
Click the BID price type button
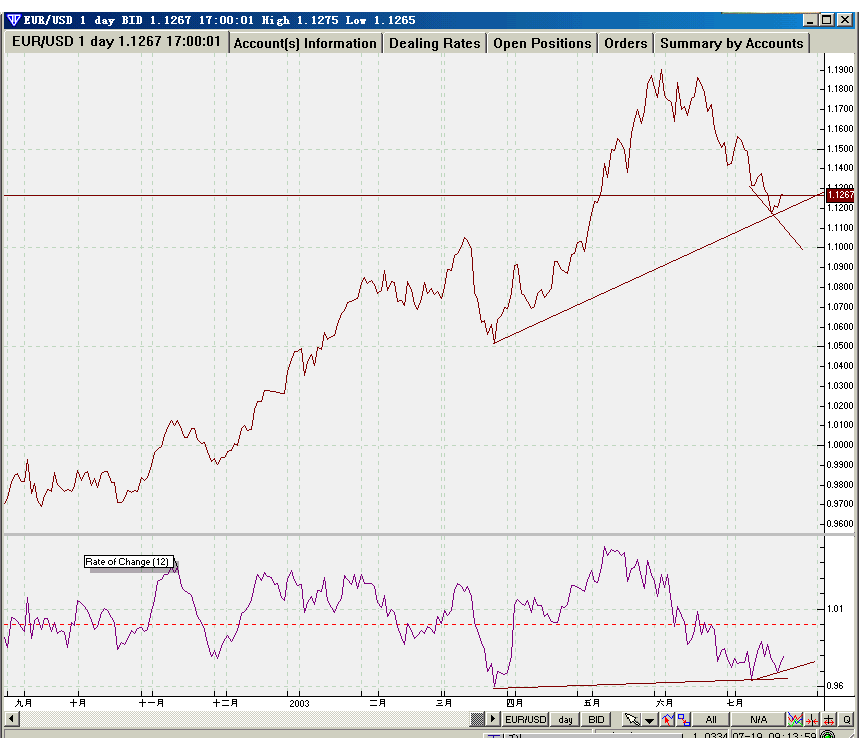pos(596,719)
